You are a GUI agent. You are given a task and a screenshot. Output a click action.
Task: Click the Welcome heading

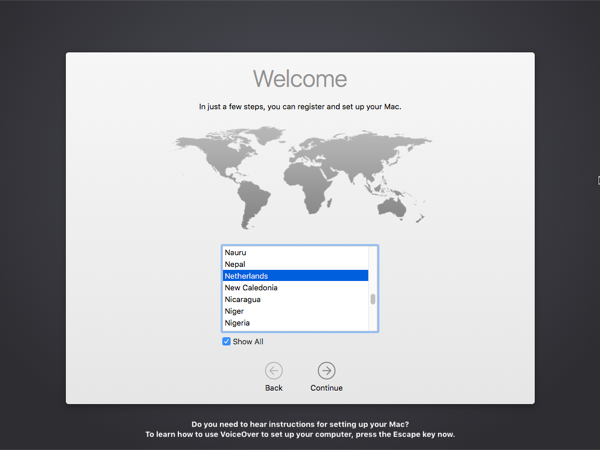(300, 79)
